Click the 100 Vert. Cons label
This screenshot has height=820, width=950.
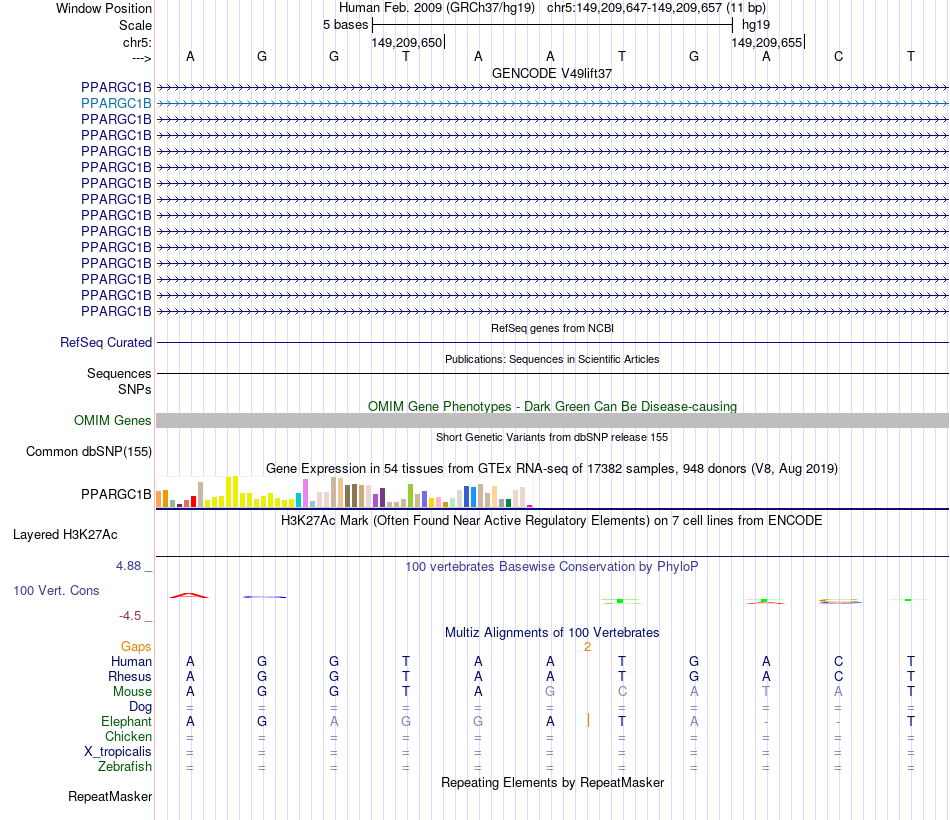tap(56, 590)
